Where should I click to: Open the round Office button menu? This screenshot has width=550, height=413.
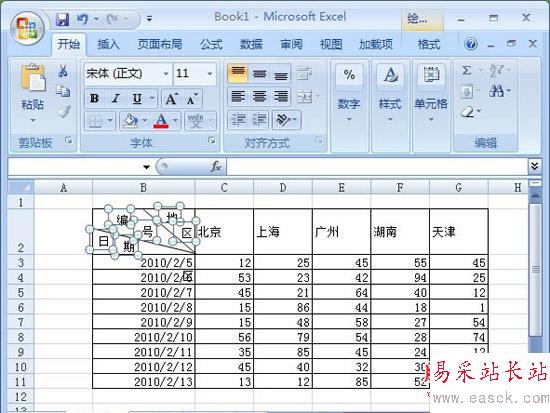pos(27,29)
